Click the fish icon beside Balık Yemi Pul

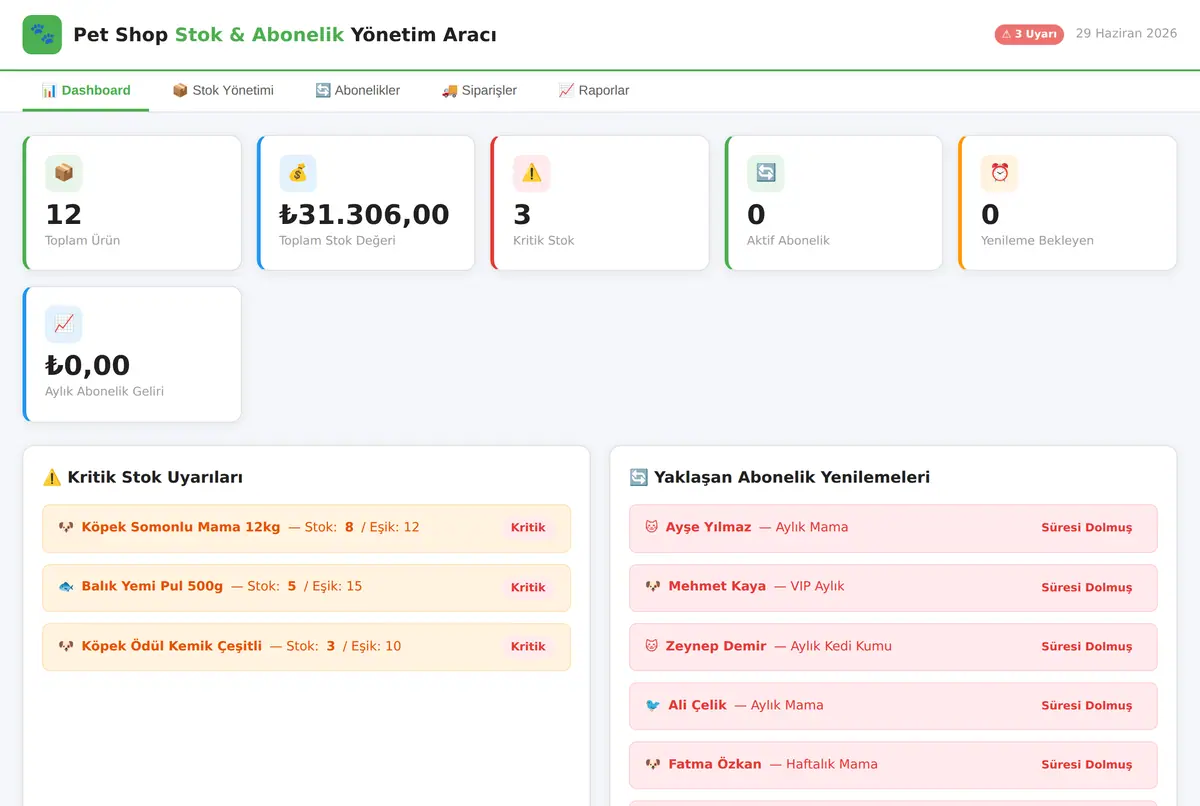click(66, 586)
